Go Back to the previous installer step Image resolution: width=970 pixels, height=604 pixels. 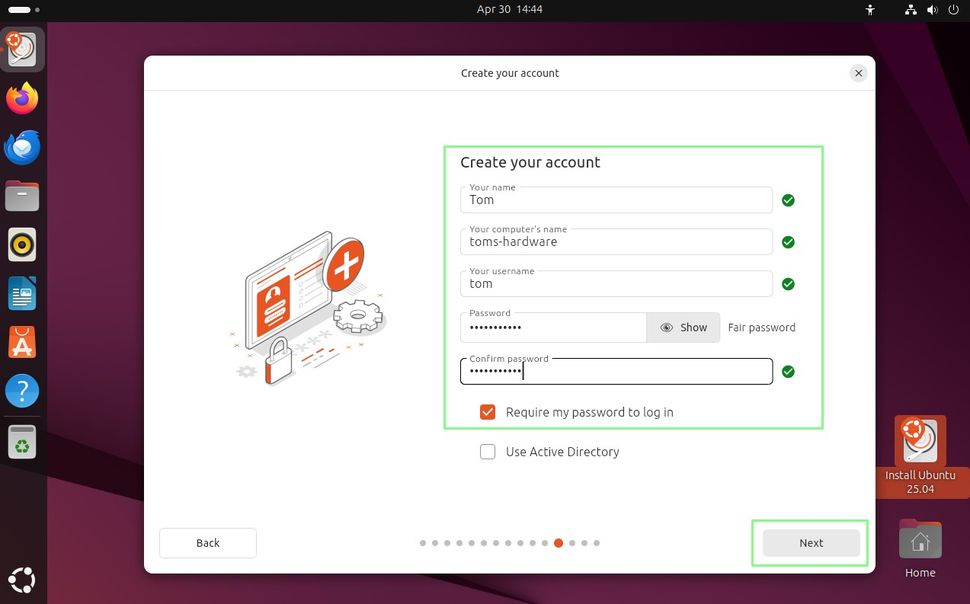pyautogui.click(x=207, y=542)
